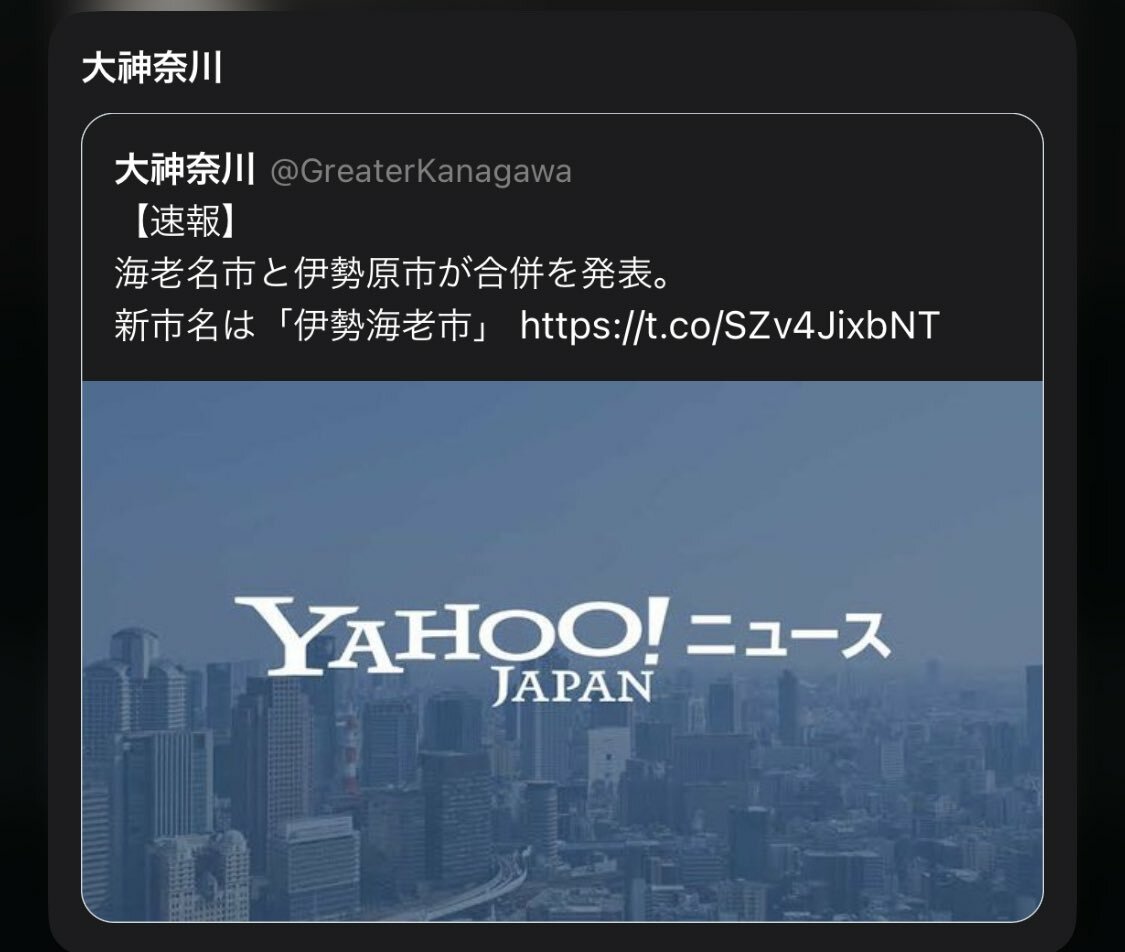Image resolution: width=1125 pixels, height=952 pixels.
Task: Click the YAHOO! logo in the preview
Action: click(x=452, y=635)
